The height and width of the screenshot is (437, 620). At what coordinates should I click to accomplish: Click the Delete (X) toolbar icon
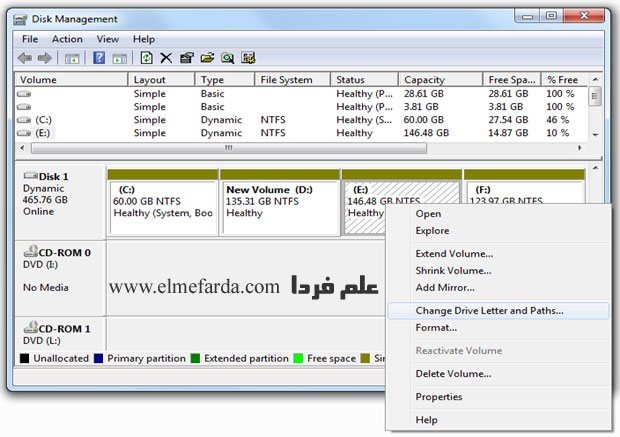pos(166,58)
